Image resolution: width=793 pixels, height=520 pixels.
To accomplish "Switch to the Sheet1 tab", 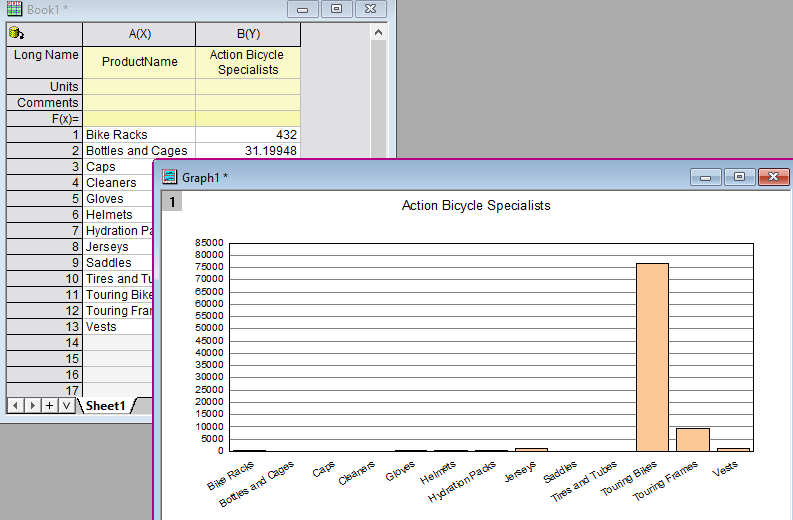I will pos(105,405).
